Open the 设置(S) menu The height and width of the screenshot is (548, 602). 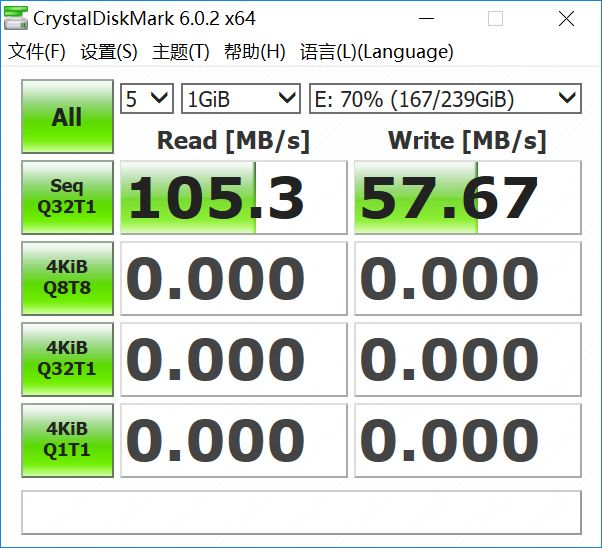[109, 52]
